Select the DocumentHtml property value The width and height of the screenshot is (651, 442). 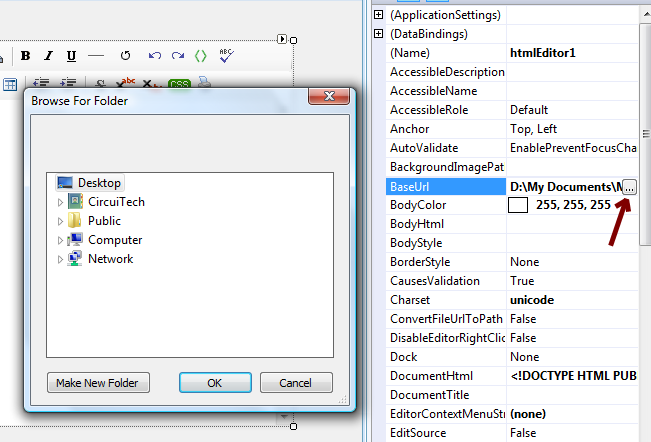[x=573, y=376]
